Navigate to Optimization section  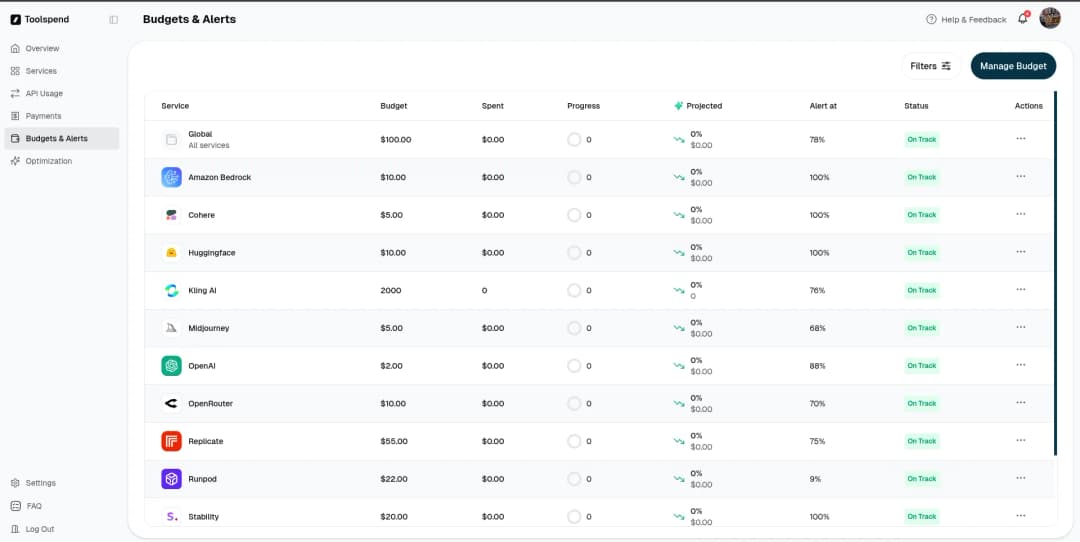click(48, 161)
